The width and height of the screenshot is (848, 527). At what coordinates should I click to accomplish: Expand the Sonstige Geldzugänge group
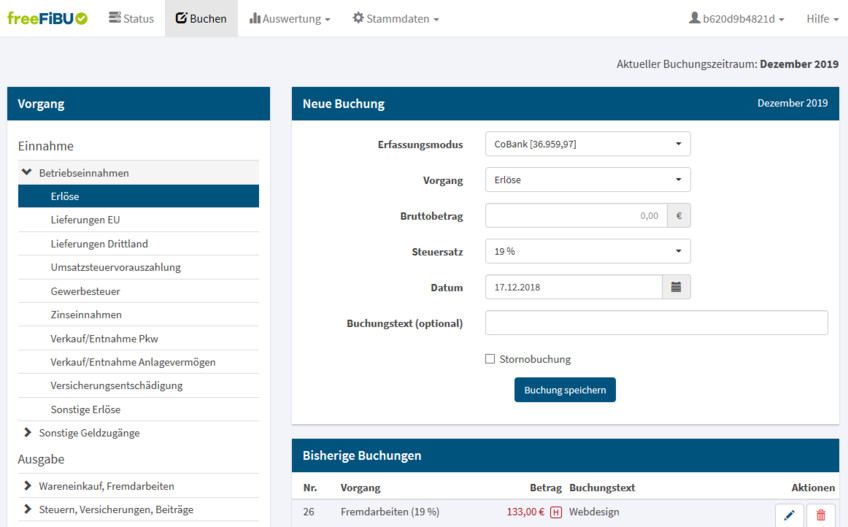(x=28, y=433)
